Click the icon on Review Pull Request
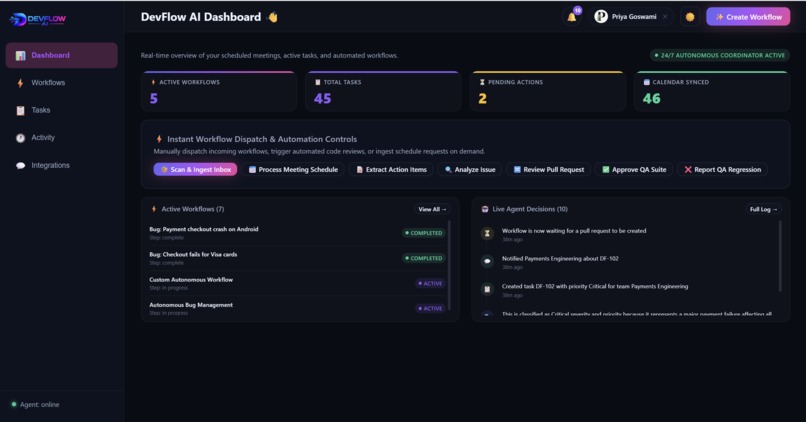Viewport: 806px width, 422px height. (x=517, y=170)
